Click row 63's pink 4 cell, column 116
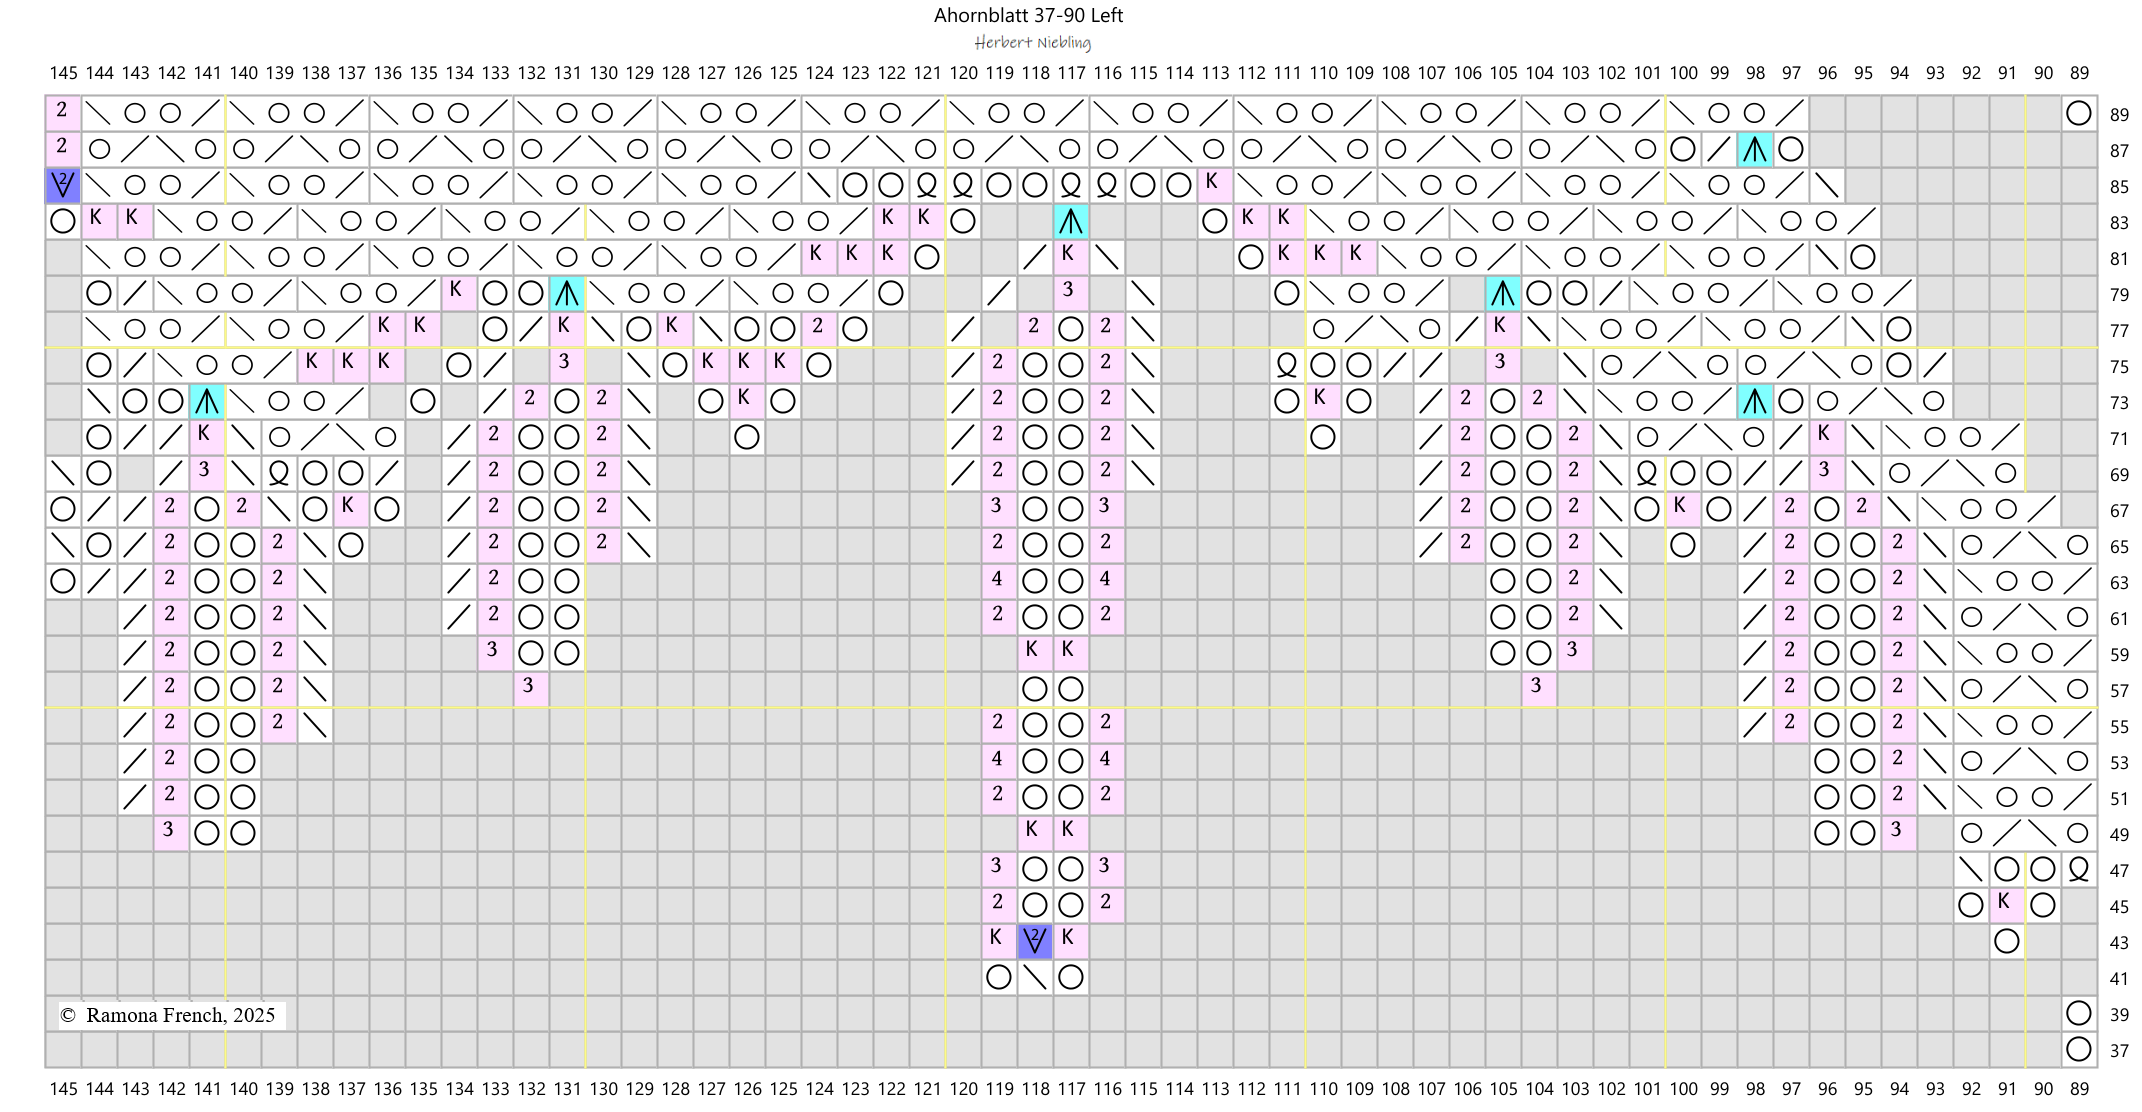This screenshot has width=2142, height=1112. pos(1107,581)
